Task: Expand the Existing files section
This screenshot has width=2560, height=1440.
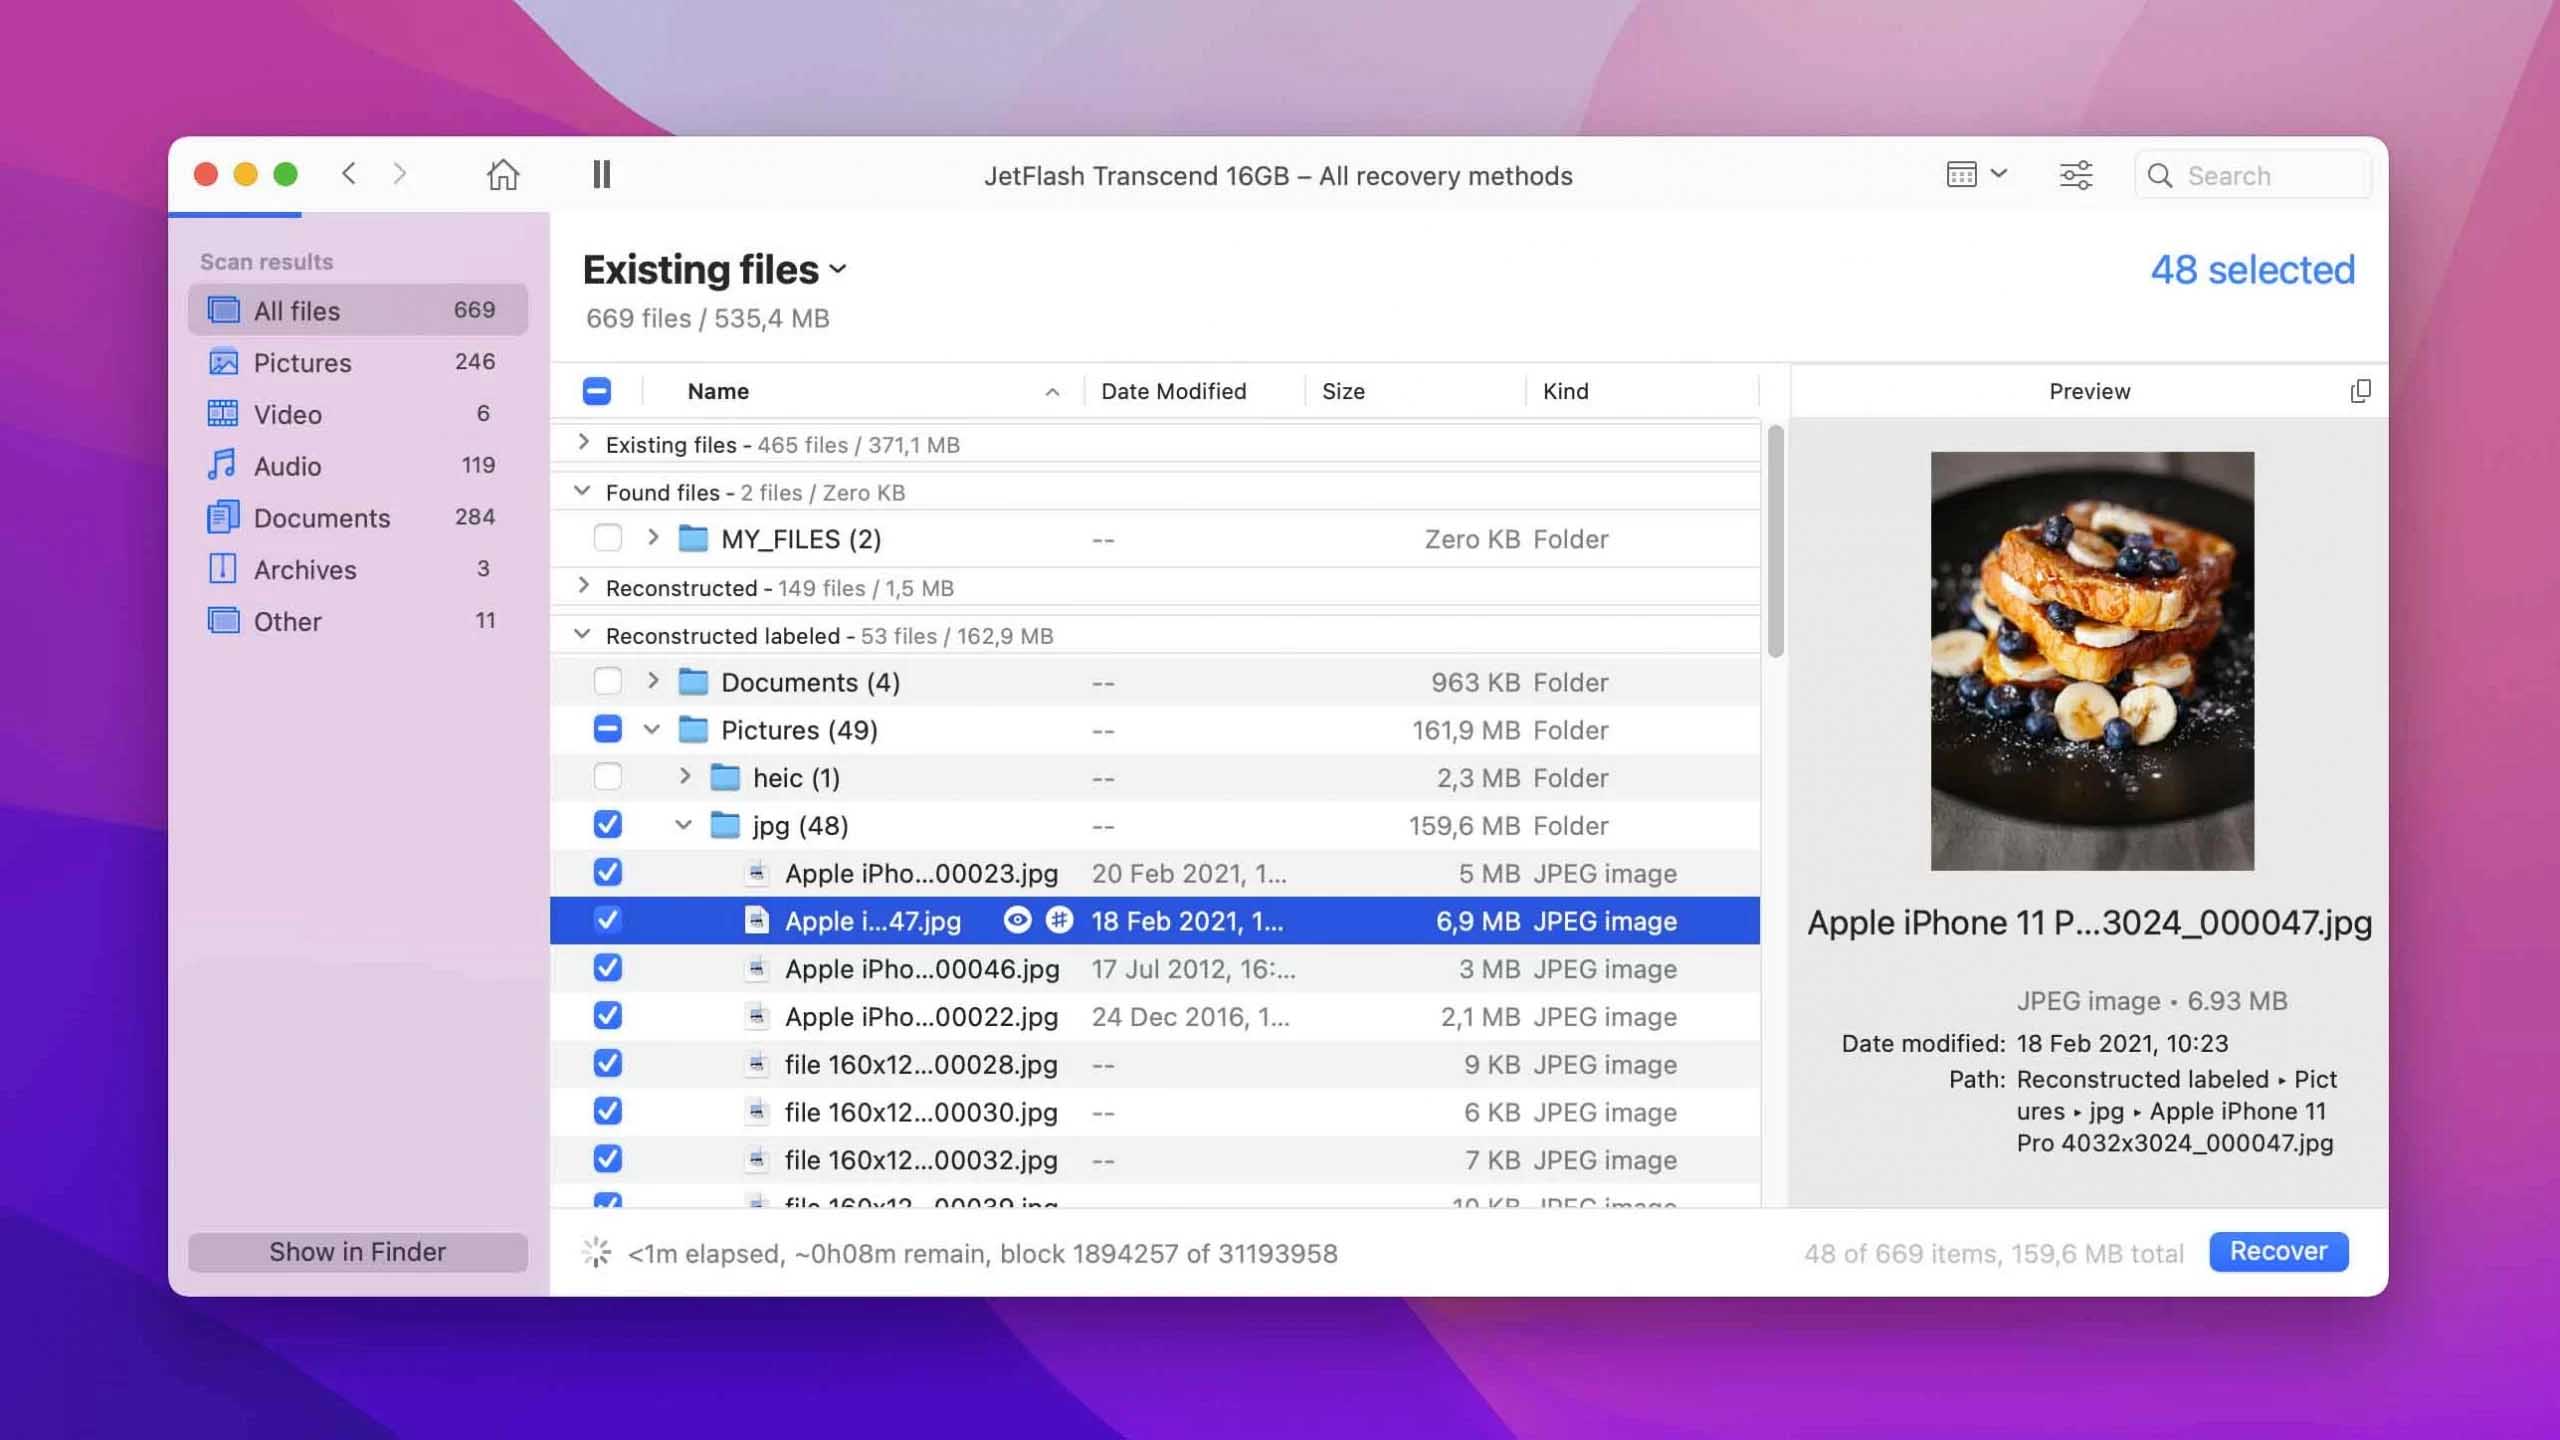Action: 585,445
